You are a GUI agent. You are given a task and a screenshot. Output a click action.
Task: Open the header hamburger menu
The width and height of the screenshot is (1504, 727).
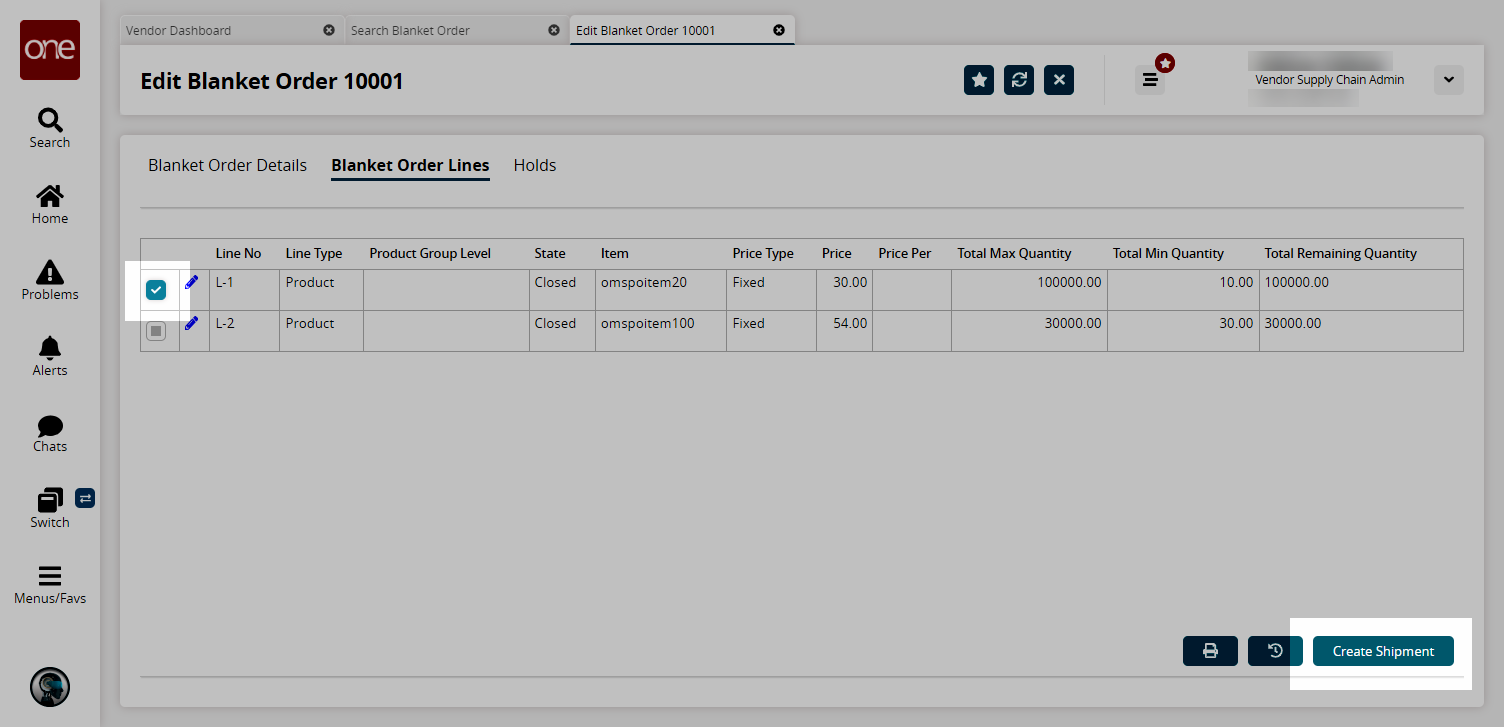click(x=1150, y=80)
